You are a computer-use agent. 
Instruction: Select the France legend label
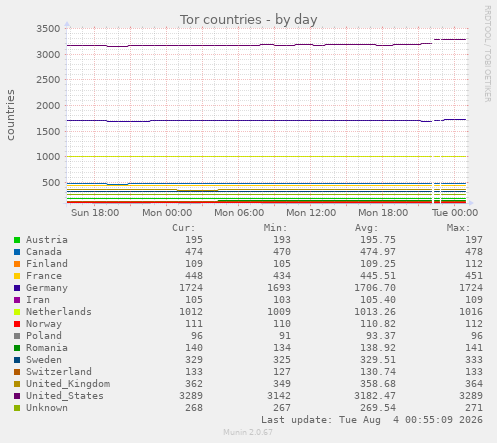44,276
